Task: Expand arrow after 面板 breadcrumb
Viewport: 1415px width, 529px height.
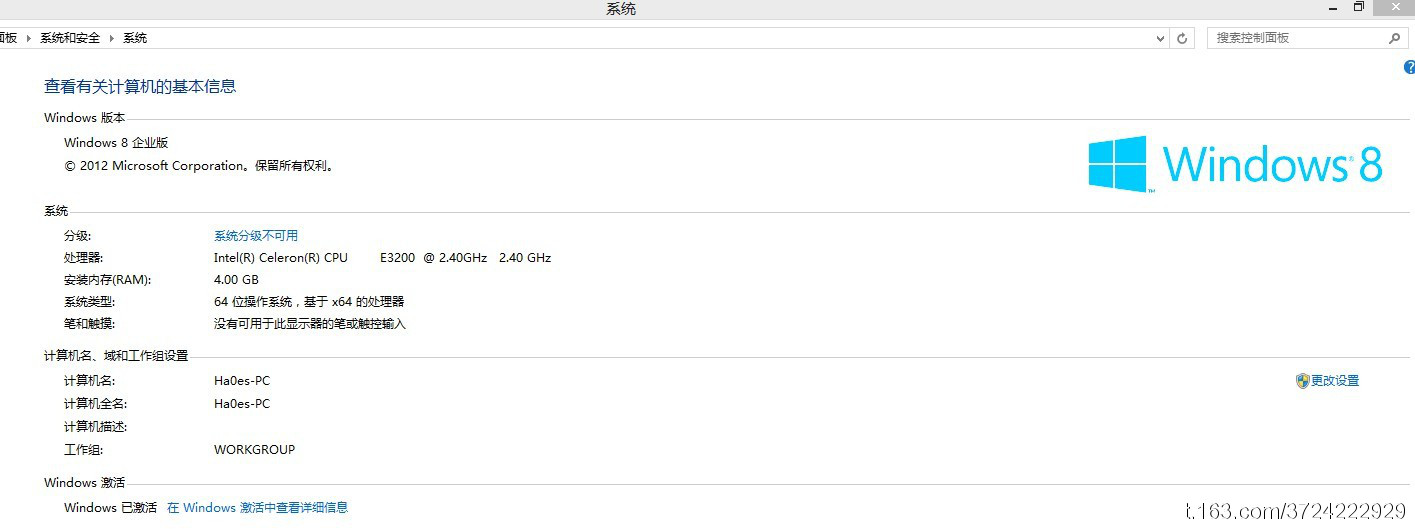Action: pos(29,38)
